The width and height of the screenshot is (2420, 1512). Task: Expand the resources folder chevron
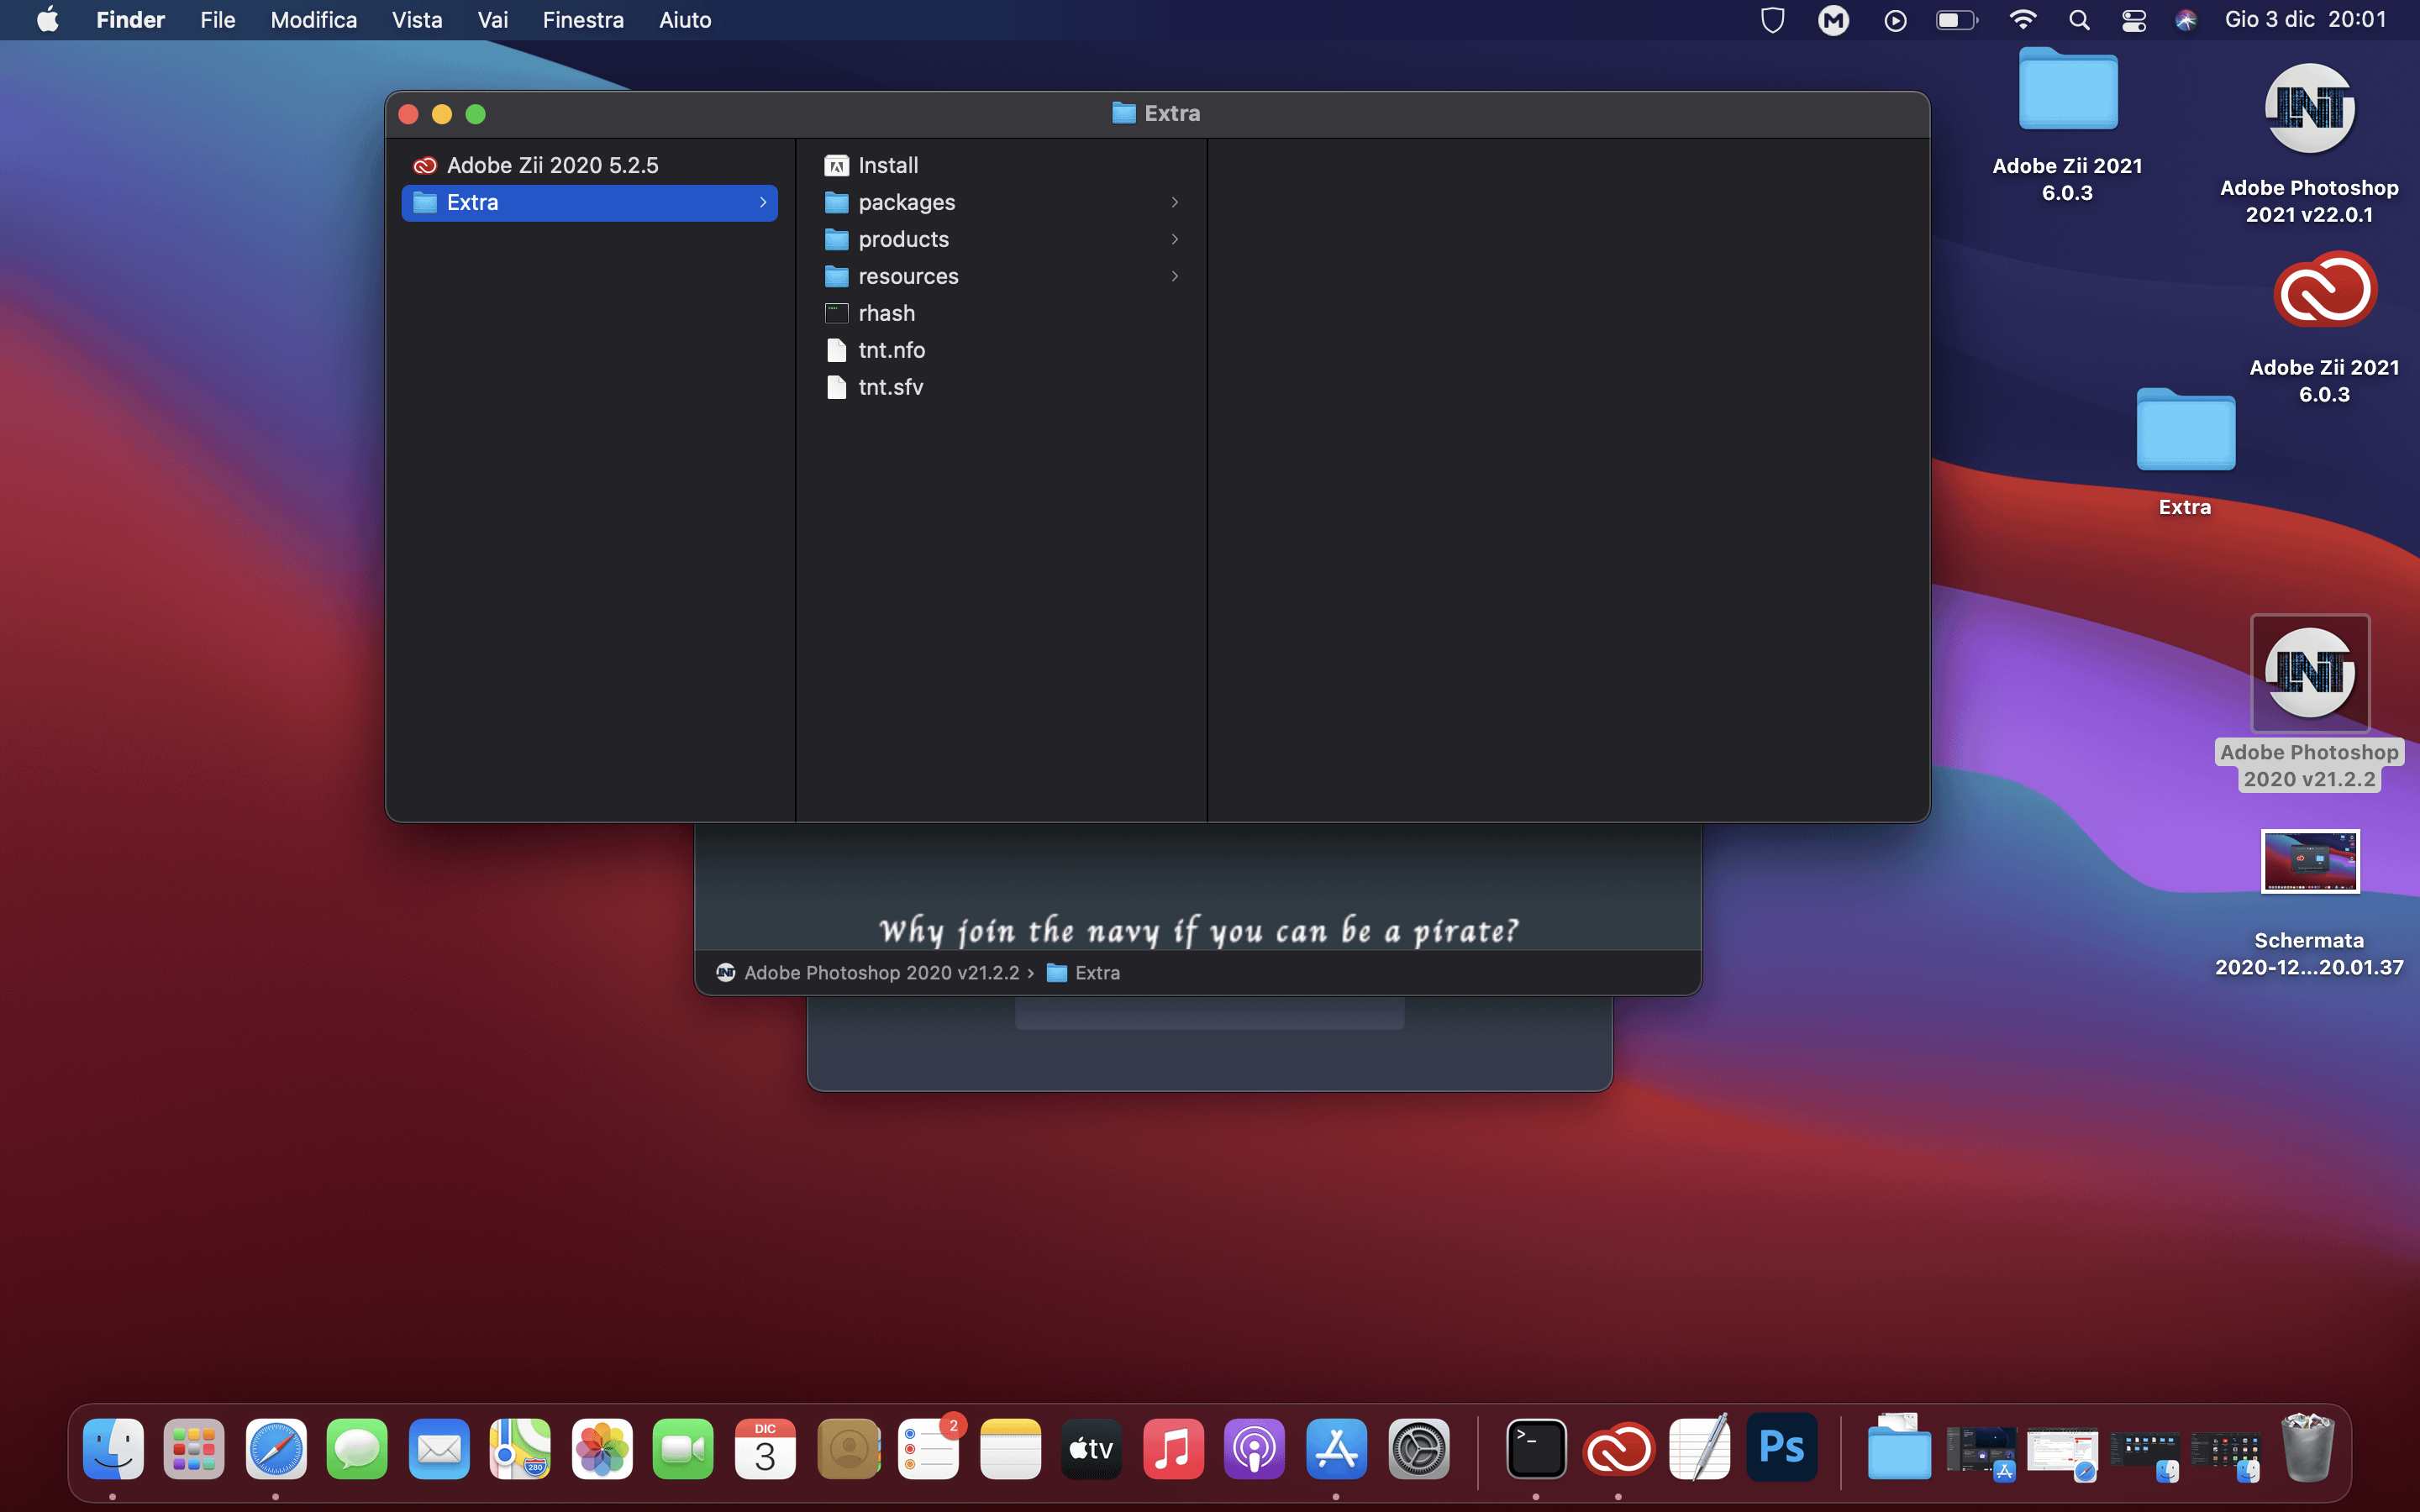[1175, 276]
